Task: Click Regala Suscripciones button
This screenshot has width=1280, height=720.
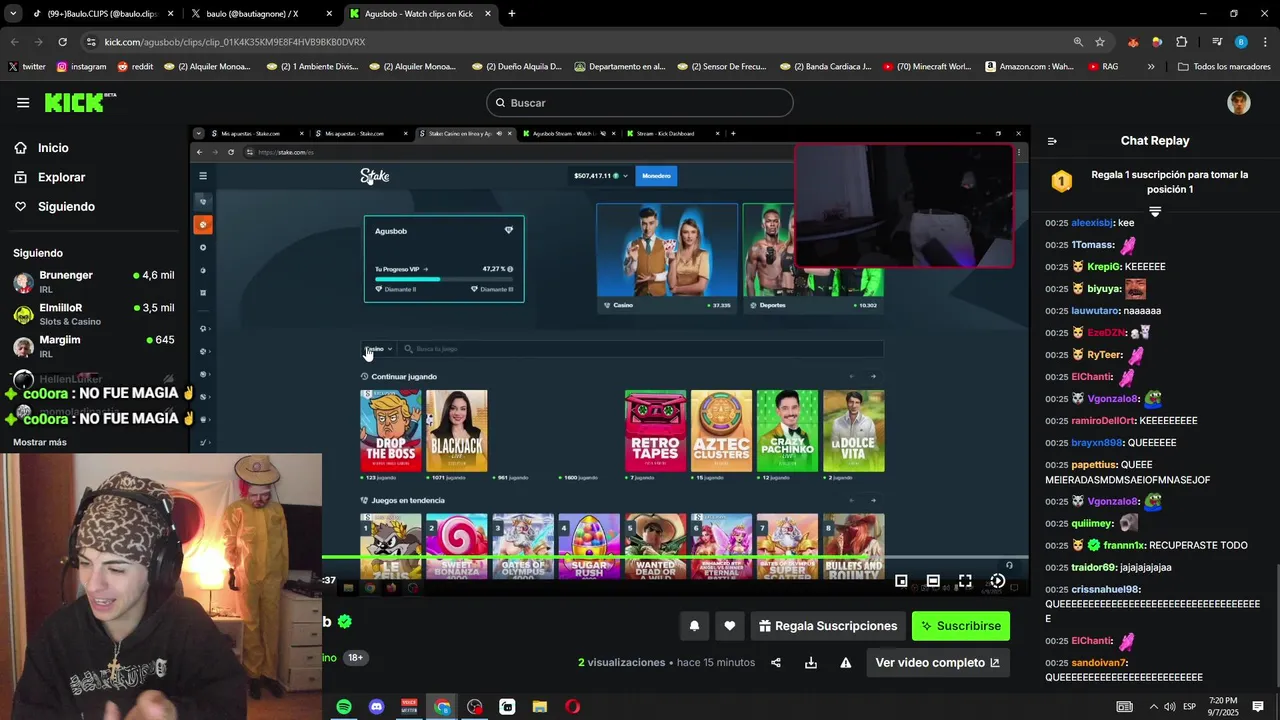Action: coord(828,626)
